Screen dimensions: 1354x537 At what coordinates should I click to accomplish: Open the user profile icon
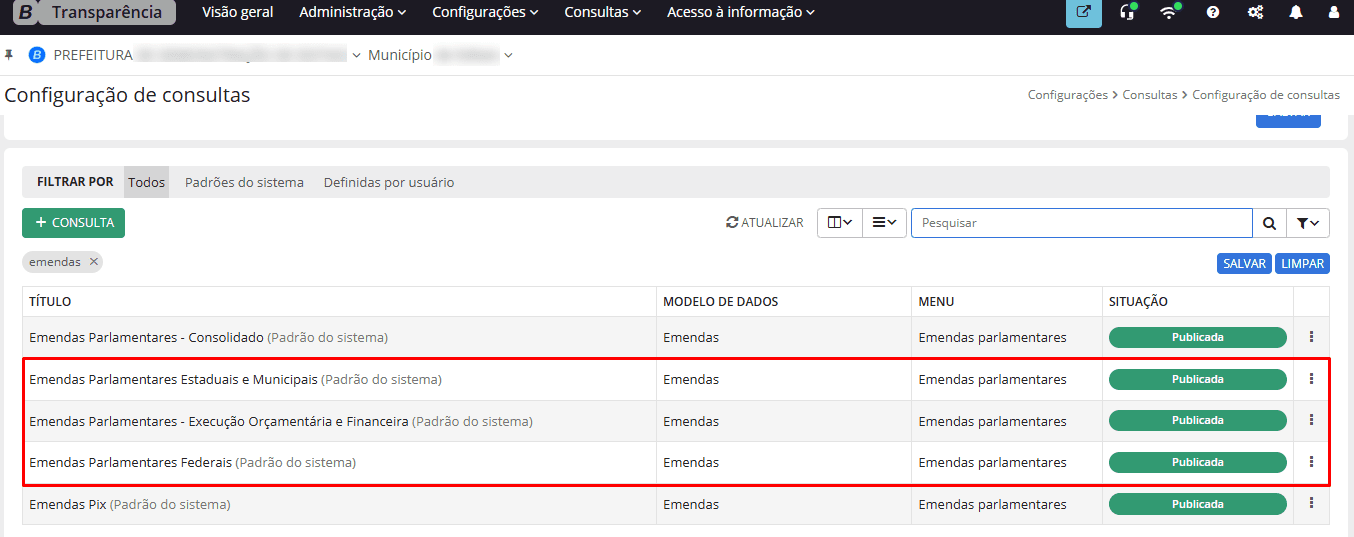1333,13
